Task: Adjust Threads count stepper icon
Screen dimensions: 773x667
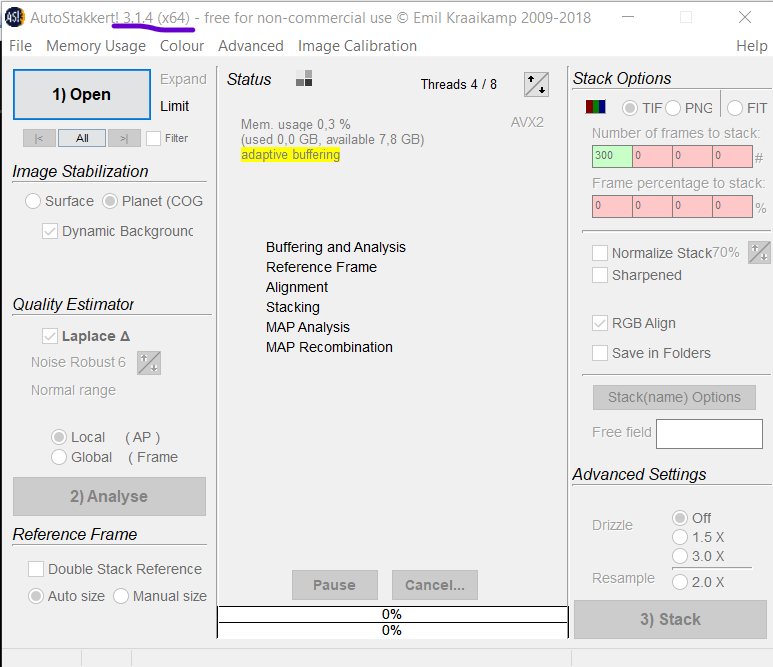Action: pyautogui.click(x=536, y=84)
